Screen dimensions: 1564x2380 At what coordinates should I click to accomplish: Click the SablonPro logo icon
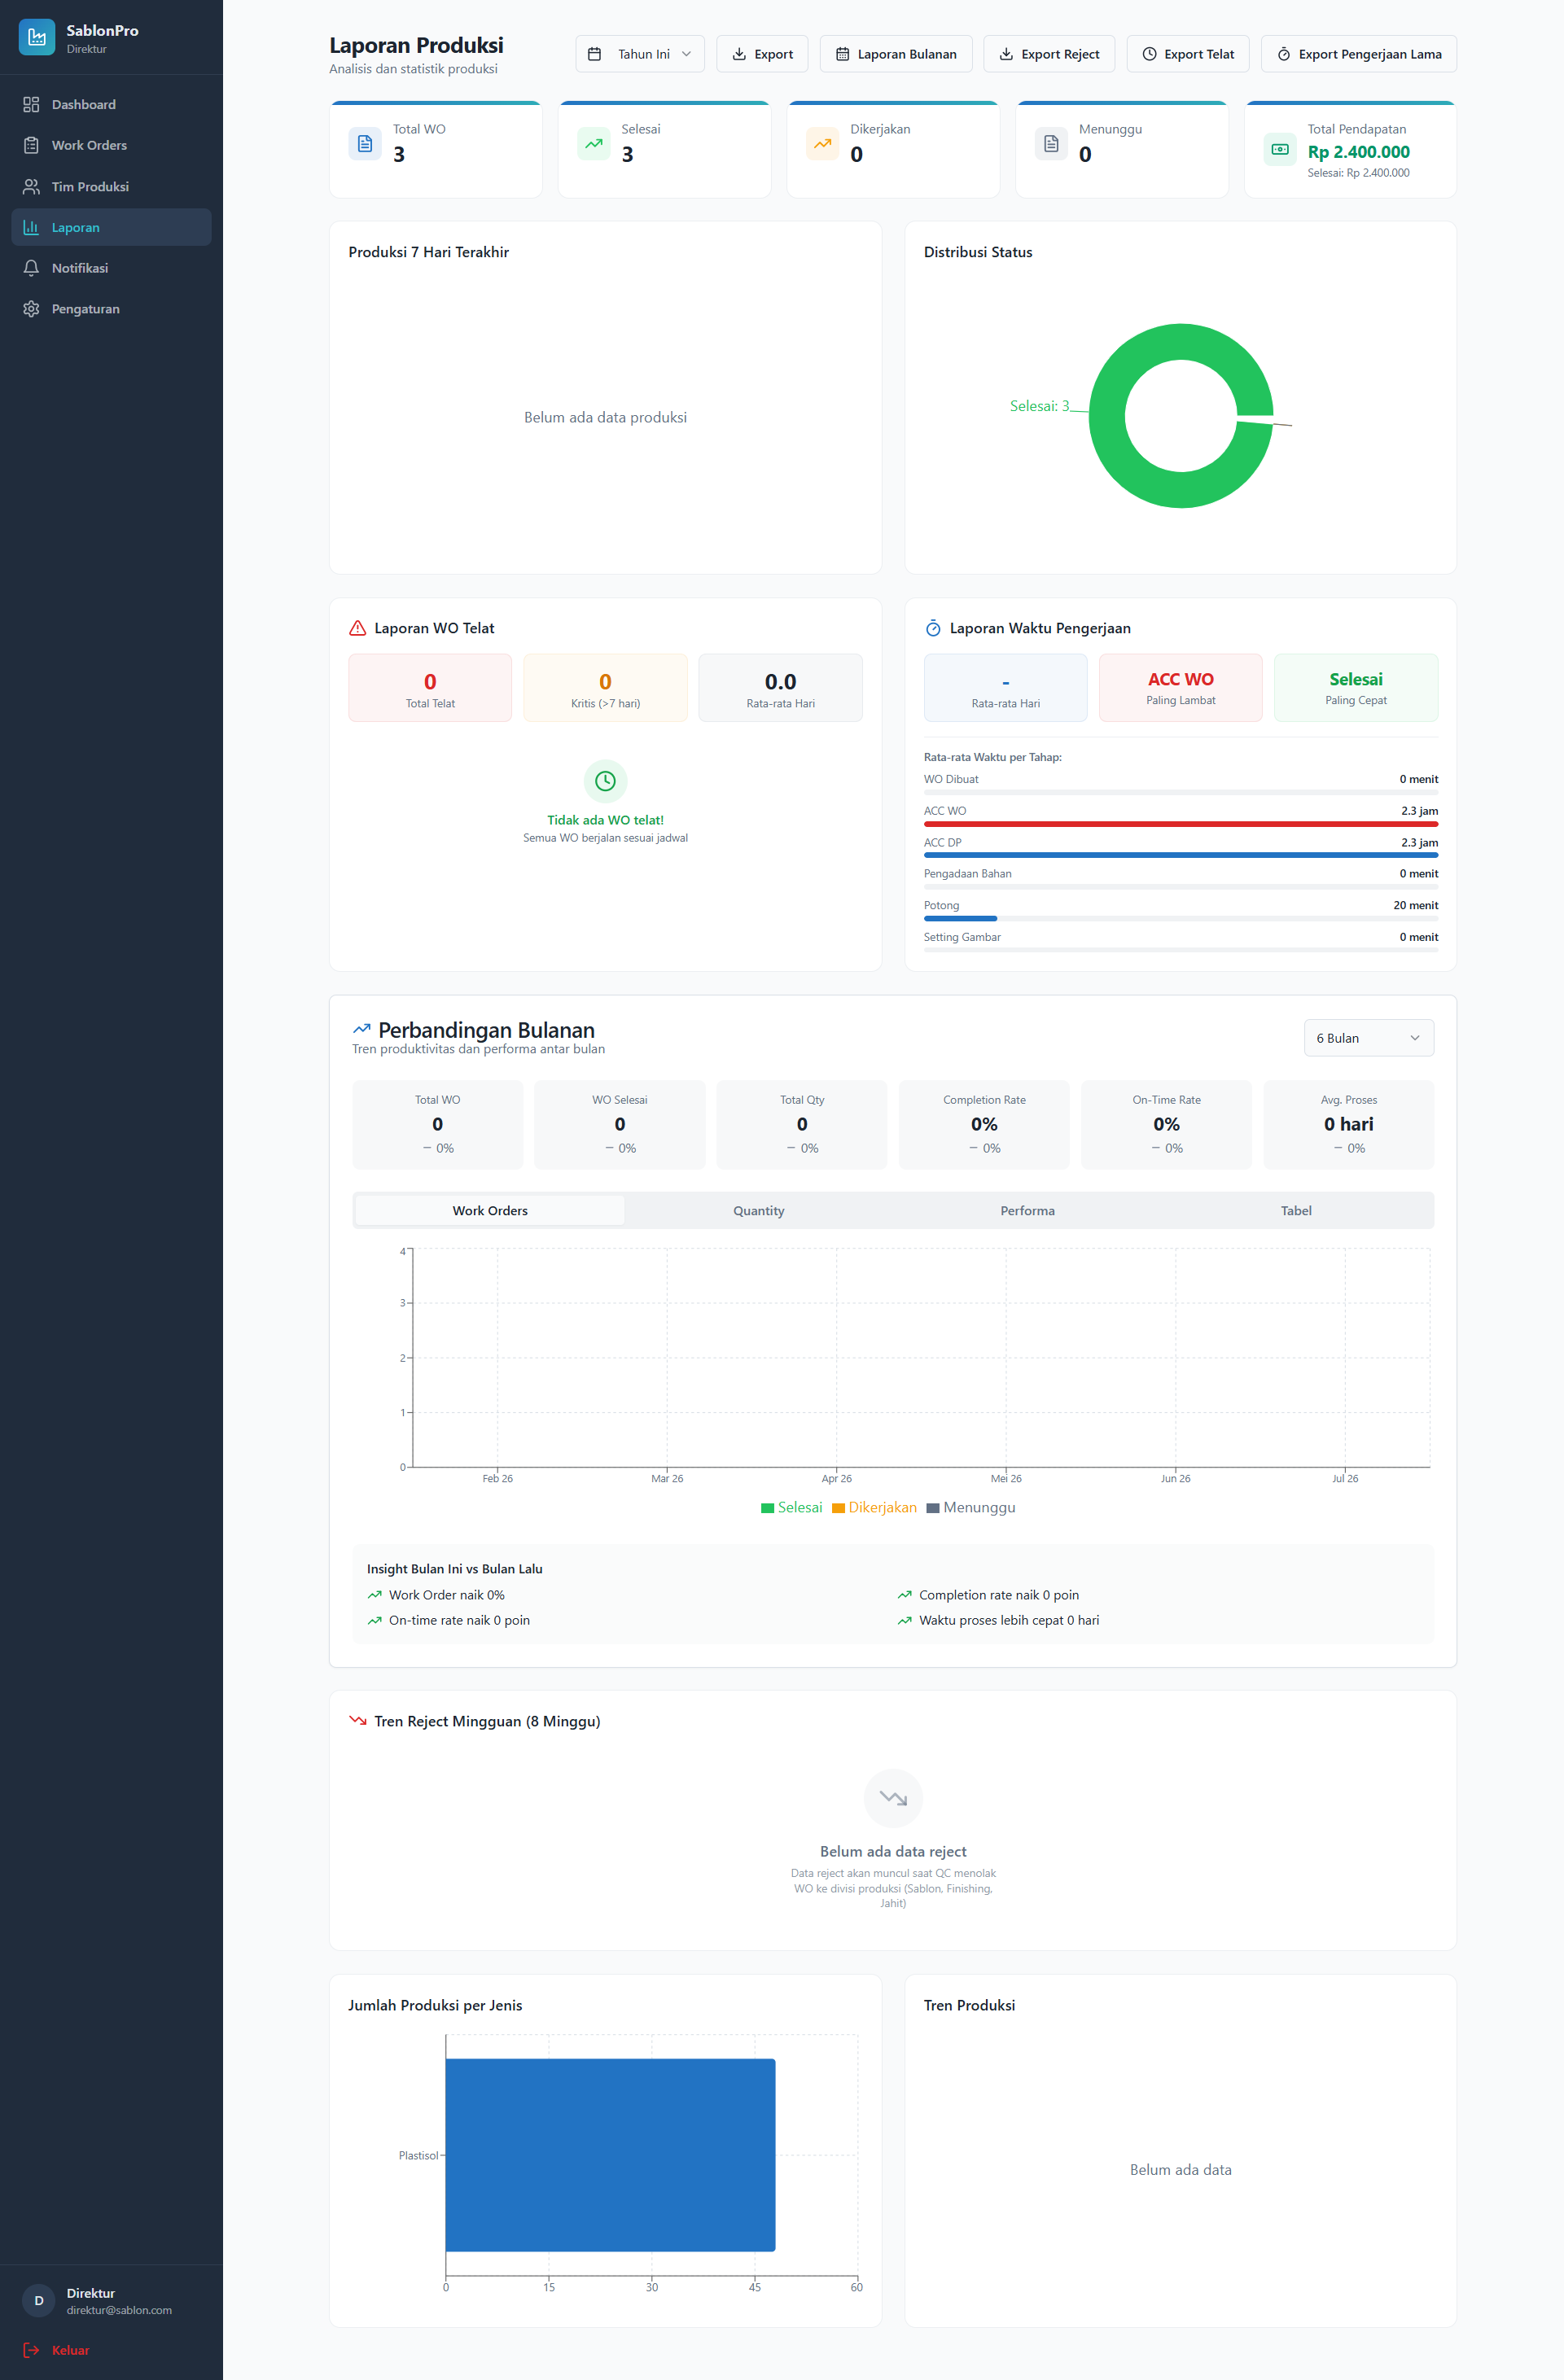(x=37, y=37)
